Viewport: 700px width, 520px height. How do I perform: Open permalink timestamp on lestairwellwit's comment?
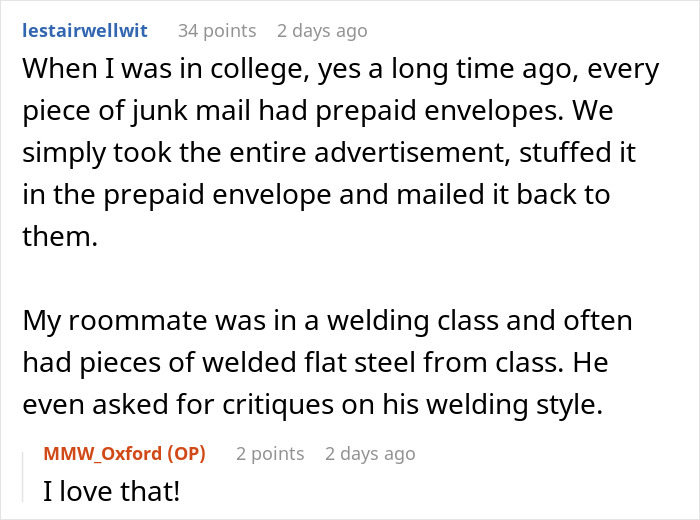coord(322,32)
